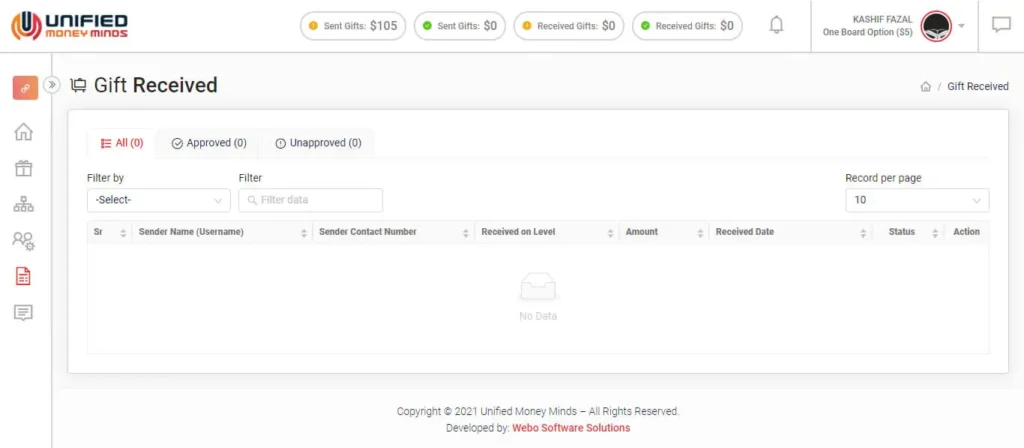Viewport: 1024px width, 448px height.
Task: Expand sidebar with double chevron button
Action: pos(52,85)
